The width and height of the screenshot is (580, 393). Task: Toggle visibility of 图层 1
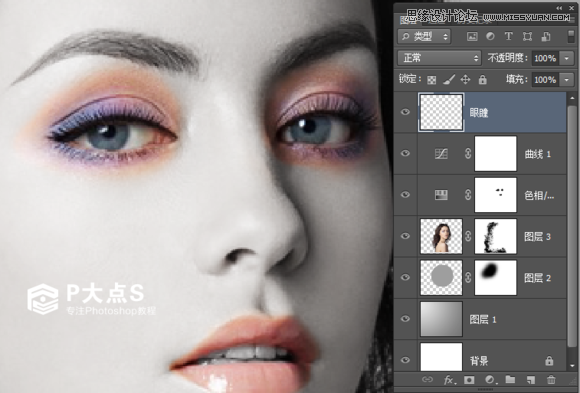[405, 319]
